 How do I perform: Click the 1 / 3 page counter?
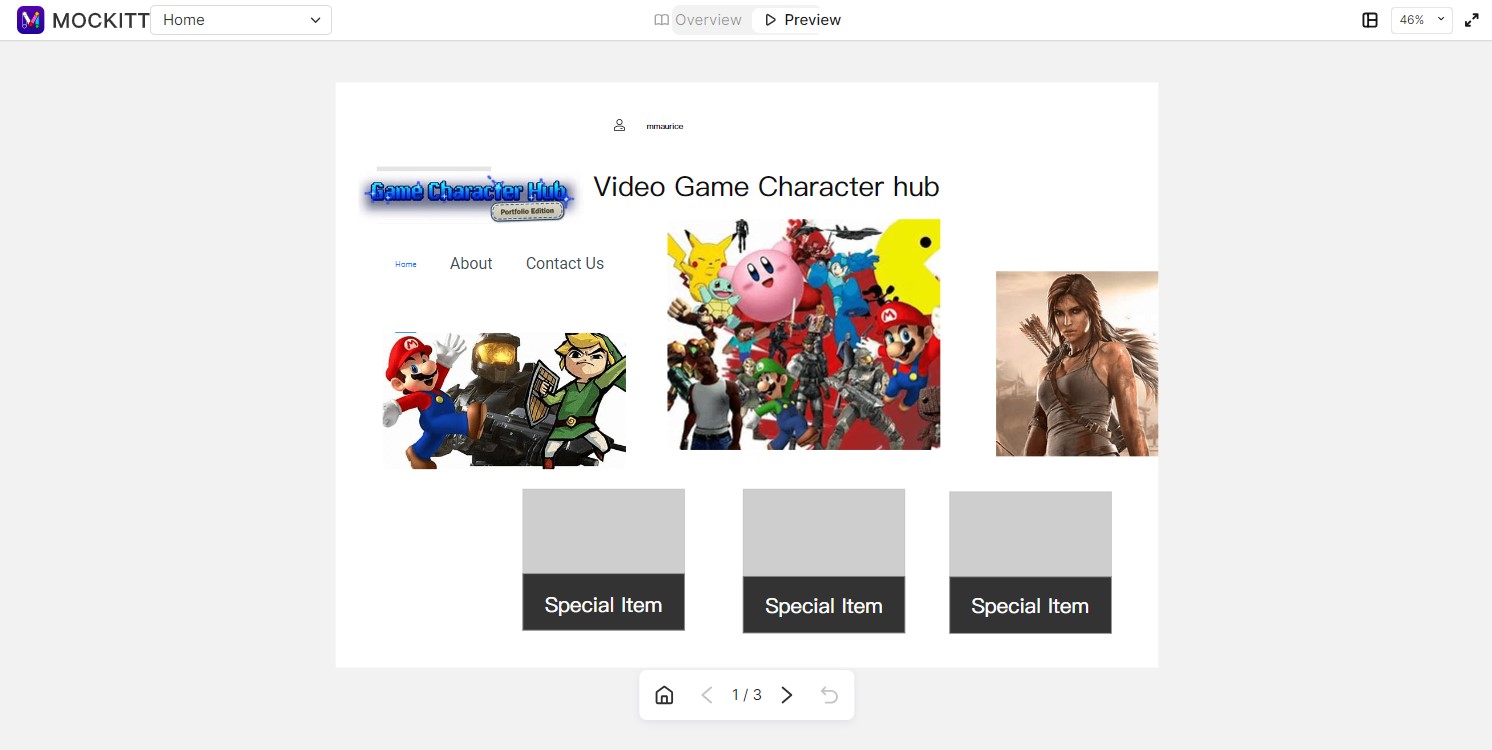[x=746, y=695]
